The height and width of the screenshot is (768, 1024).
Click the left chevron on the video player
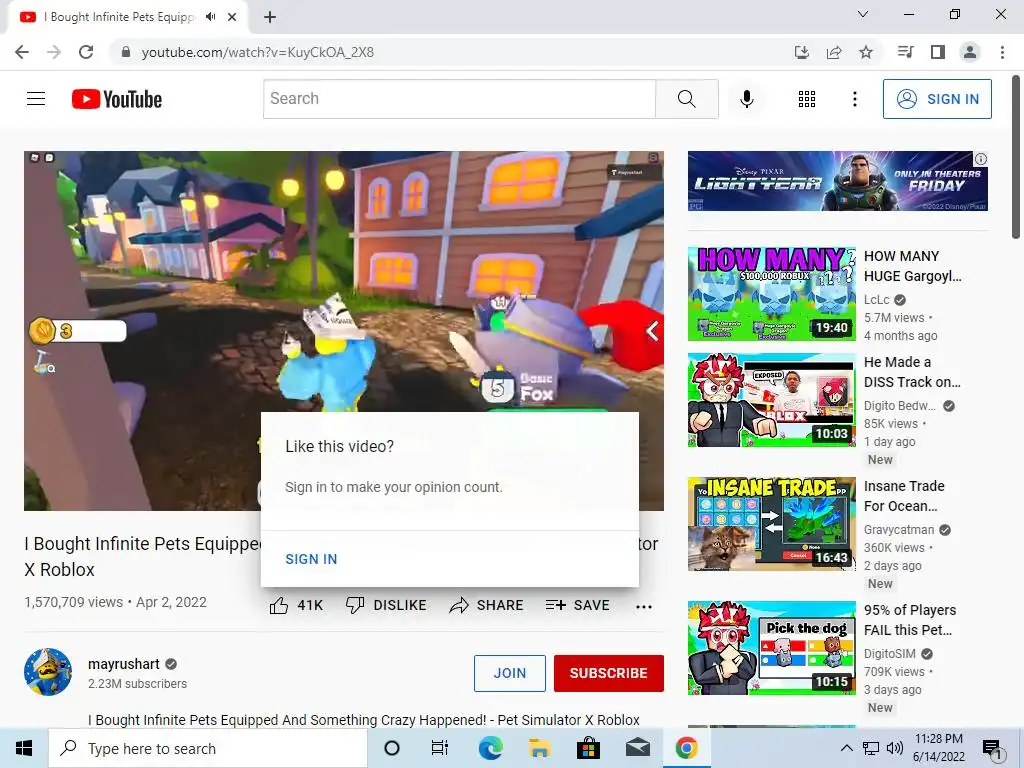(652, 331)
